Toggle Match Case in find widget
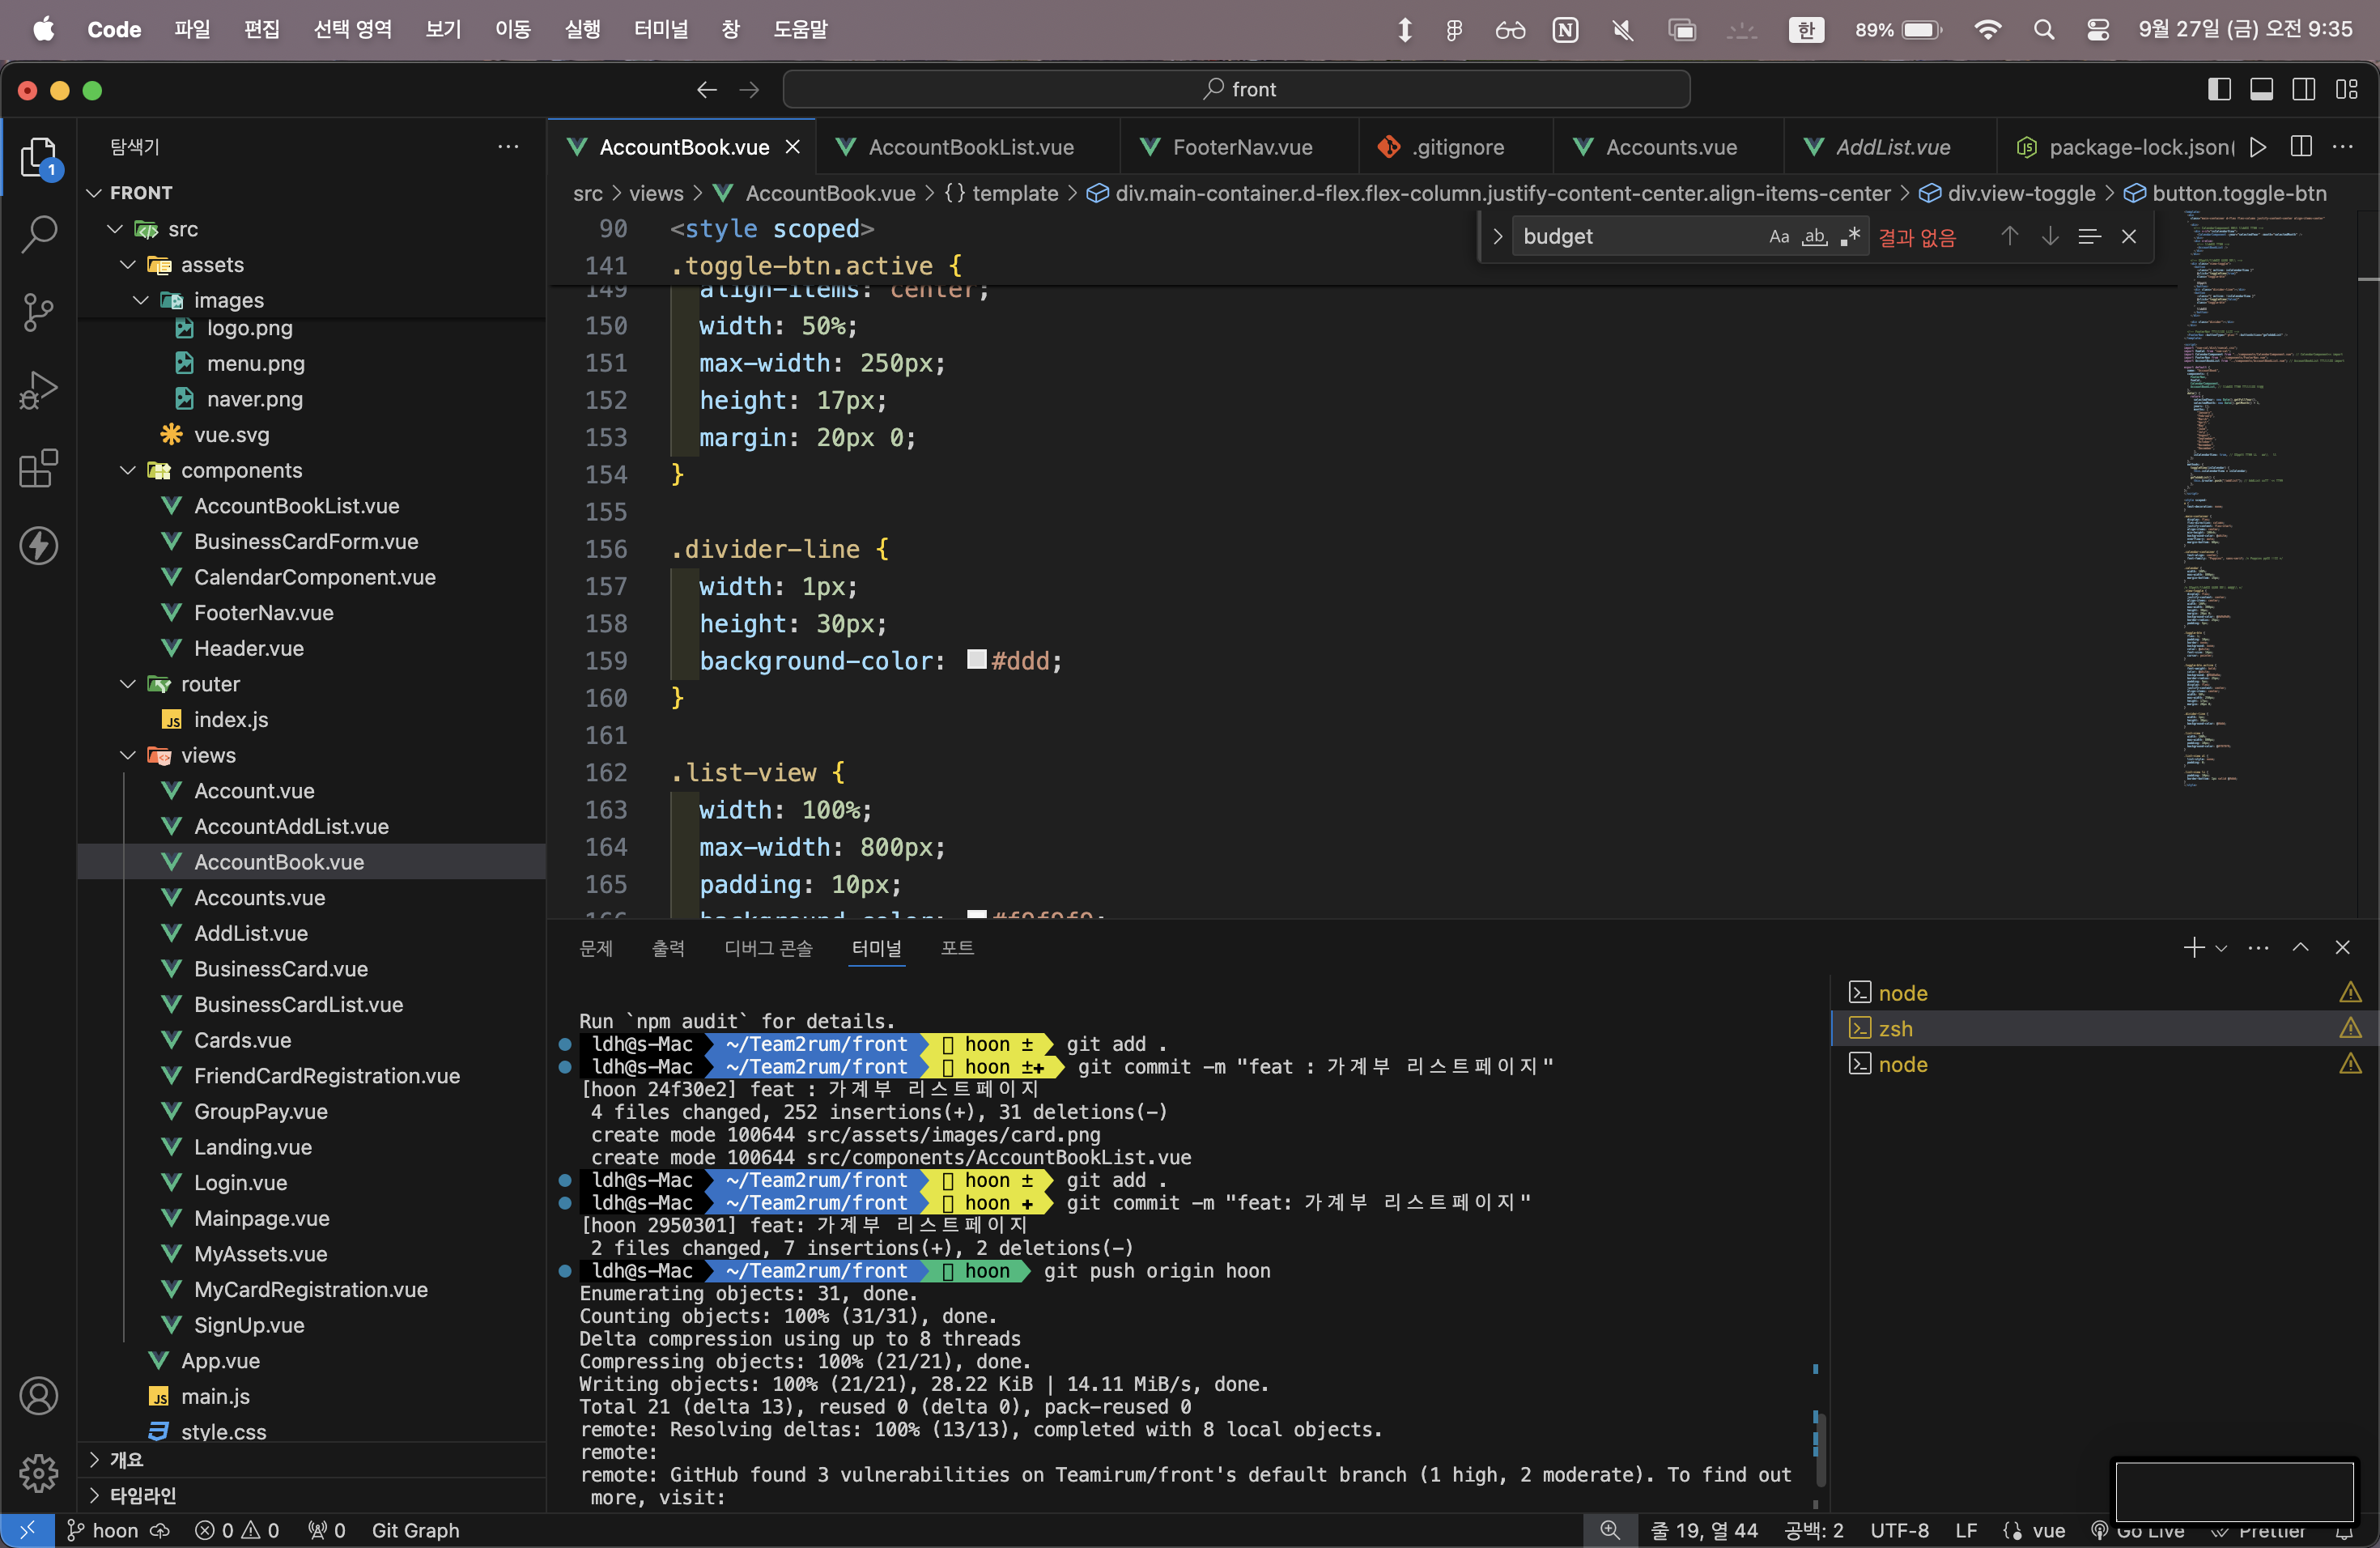The height and width of the screenshot is (1548, 2380). (x=1778, y=237)
